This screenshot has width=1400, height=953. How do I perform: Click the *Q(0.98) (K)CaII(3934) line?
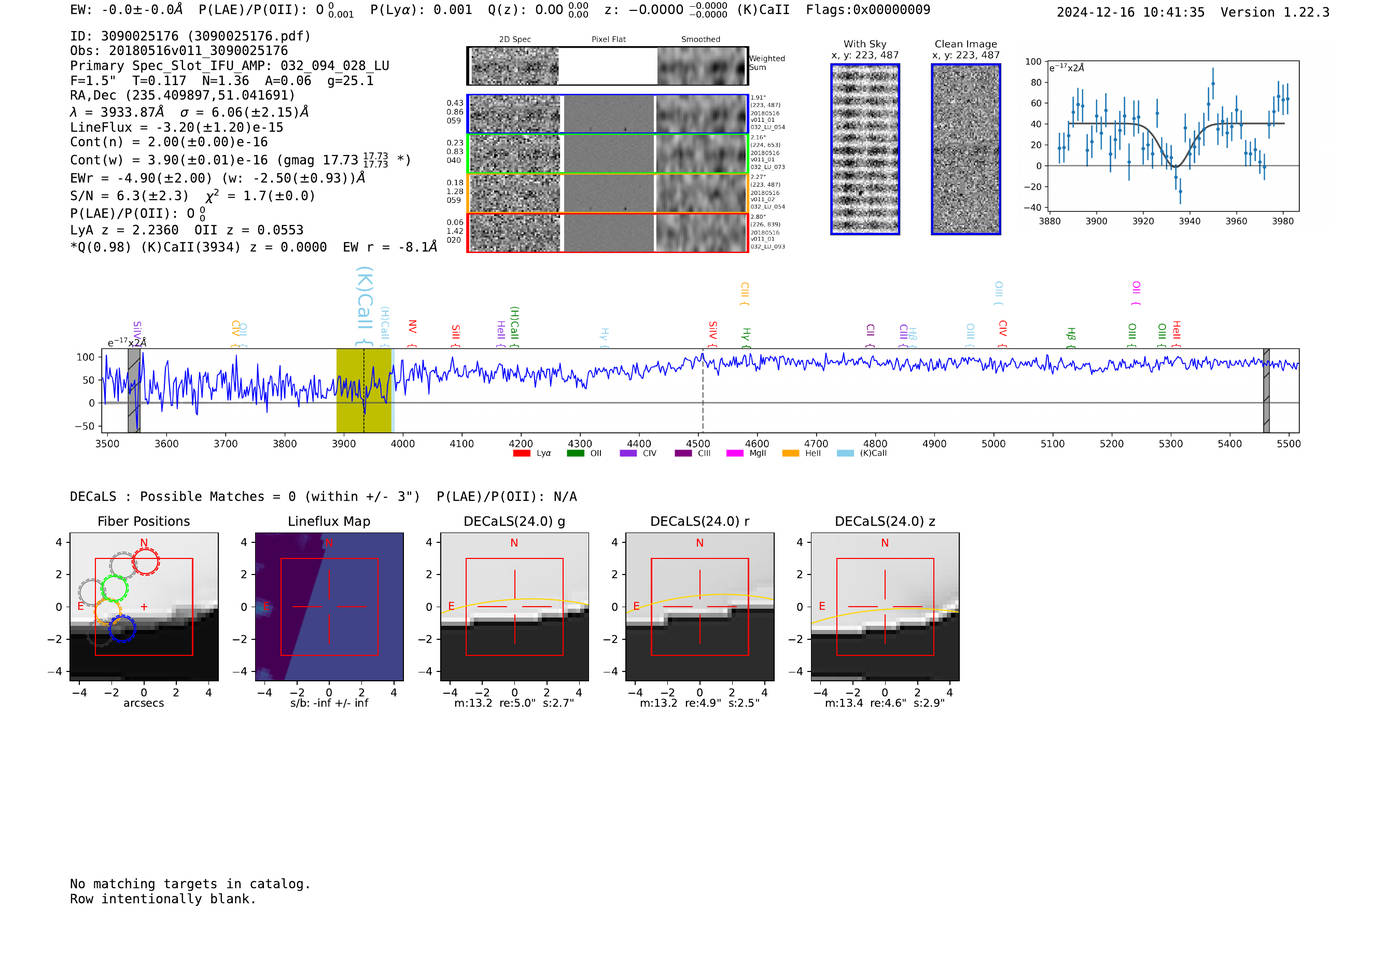click(x=254, y=247)
